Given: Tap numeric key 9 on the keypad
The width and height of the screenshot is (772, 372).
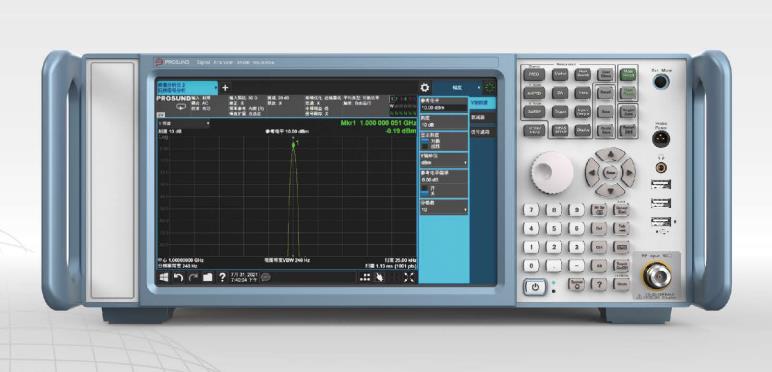Looking at the screenshot, I should coord(577,210).
